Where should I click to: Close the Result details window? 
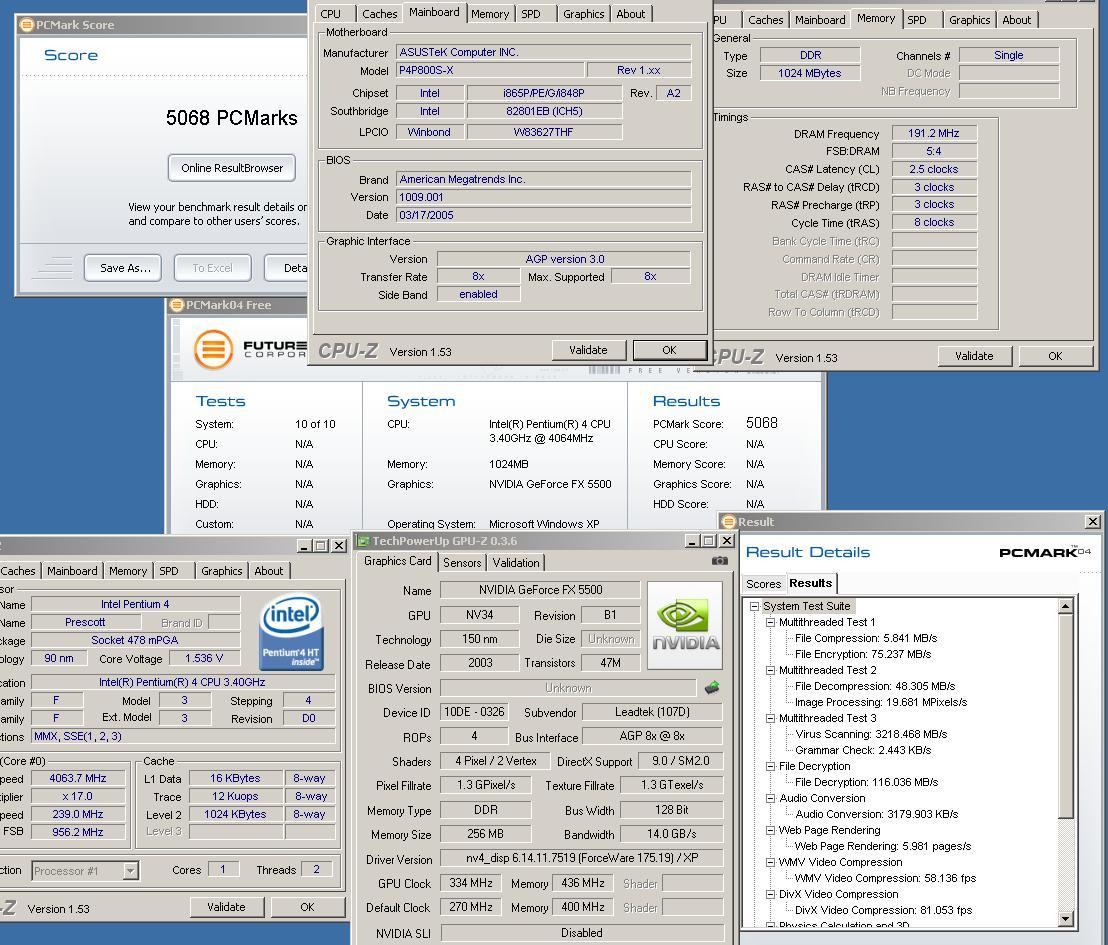tap(1093, 522)
